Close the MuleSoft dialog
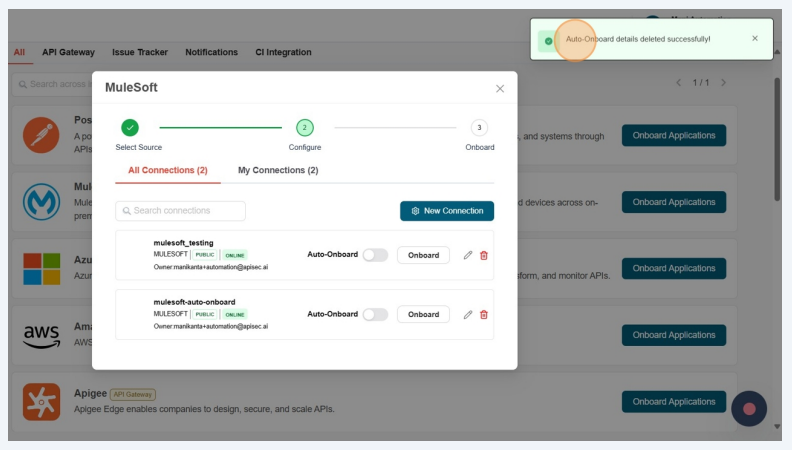792x450 pixels. pyautogui.click(x=500, y=88)
